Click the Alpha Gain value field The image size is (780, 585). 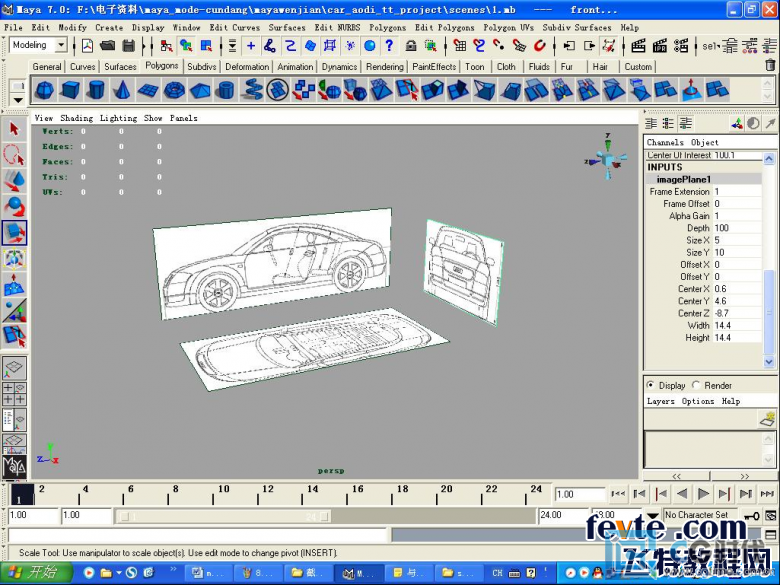click(737, 215)
